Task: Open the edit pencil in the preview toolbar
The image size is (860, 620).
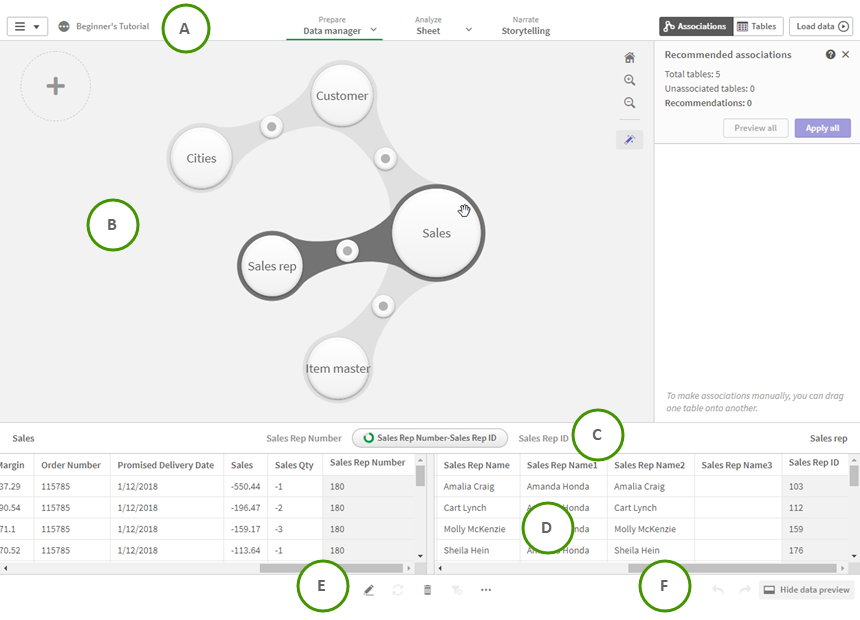Action: 368,590
